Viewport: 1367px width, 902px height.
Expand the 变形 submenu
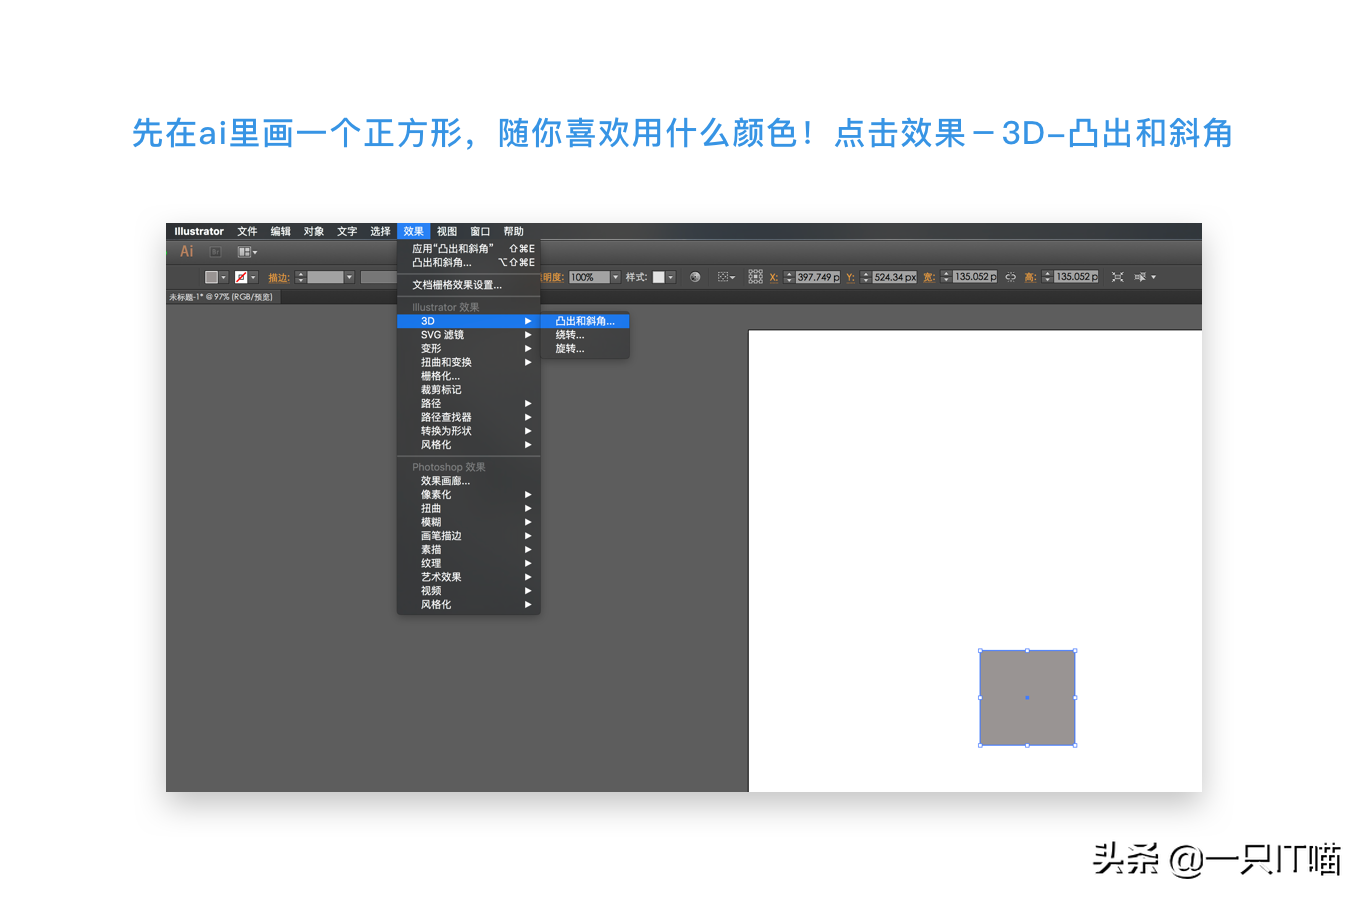pyautogui.click(x=469, y=349)
